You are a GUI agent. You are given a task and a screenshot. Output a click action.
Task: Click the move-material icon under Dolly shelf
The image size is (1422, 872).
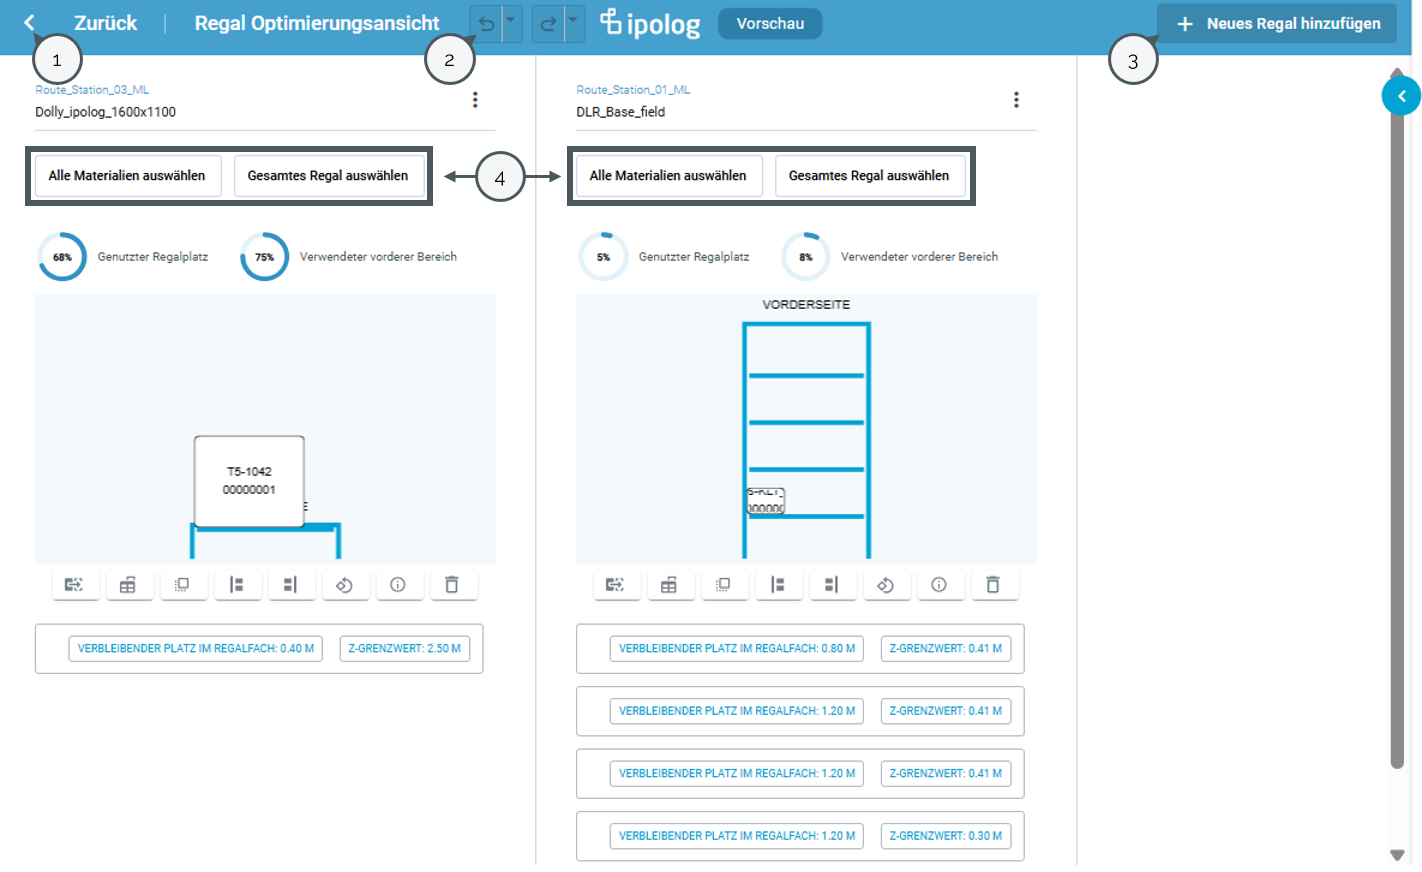tap(74, 585)
